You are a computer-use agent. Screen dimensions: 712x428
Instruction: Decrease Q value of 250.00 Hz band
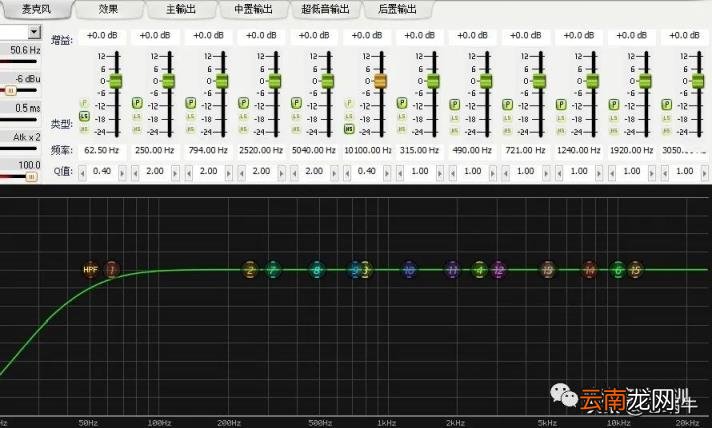[135, 173]
